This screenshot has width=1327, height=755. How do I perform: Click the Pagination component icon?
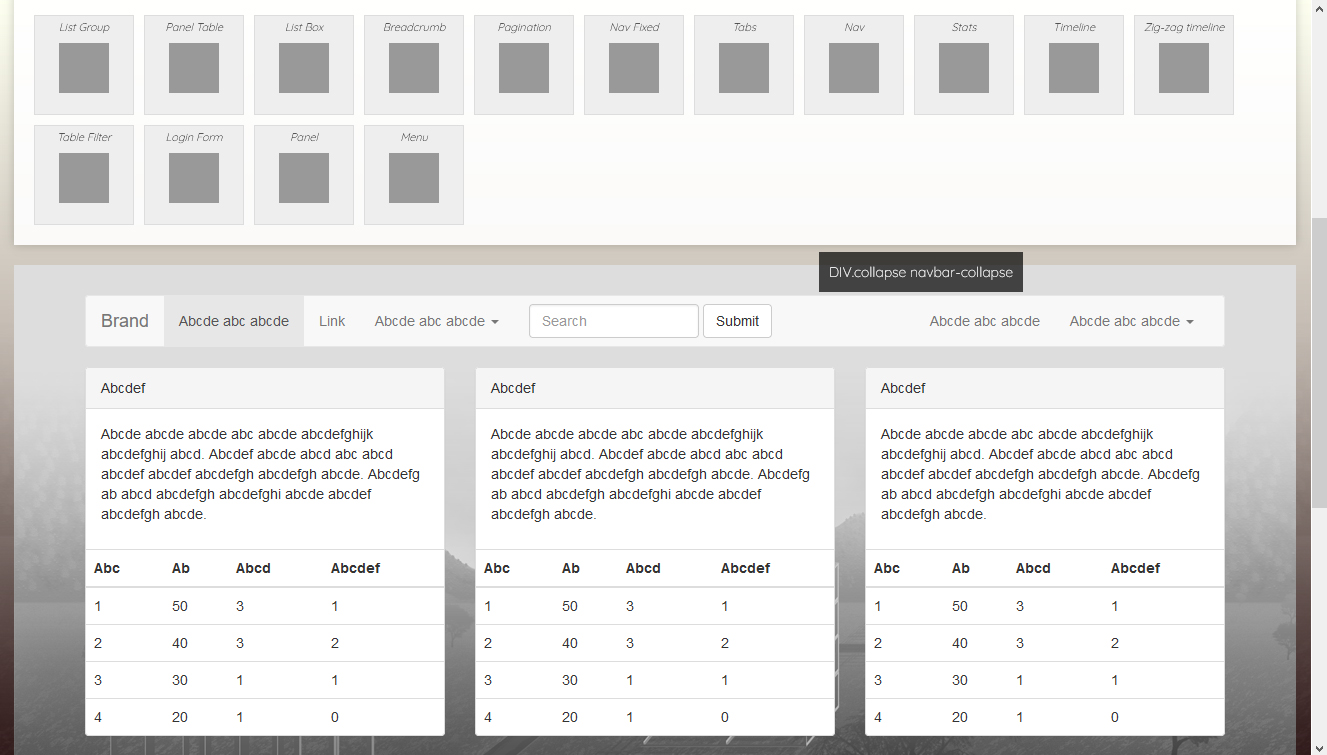click(x=524, y=67)
